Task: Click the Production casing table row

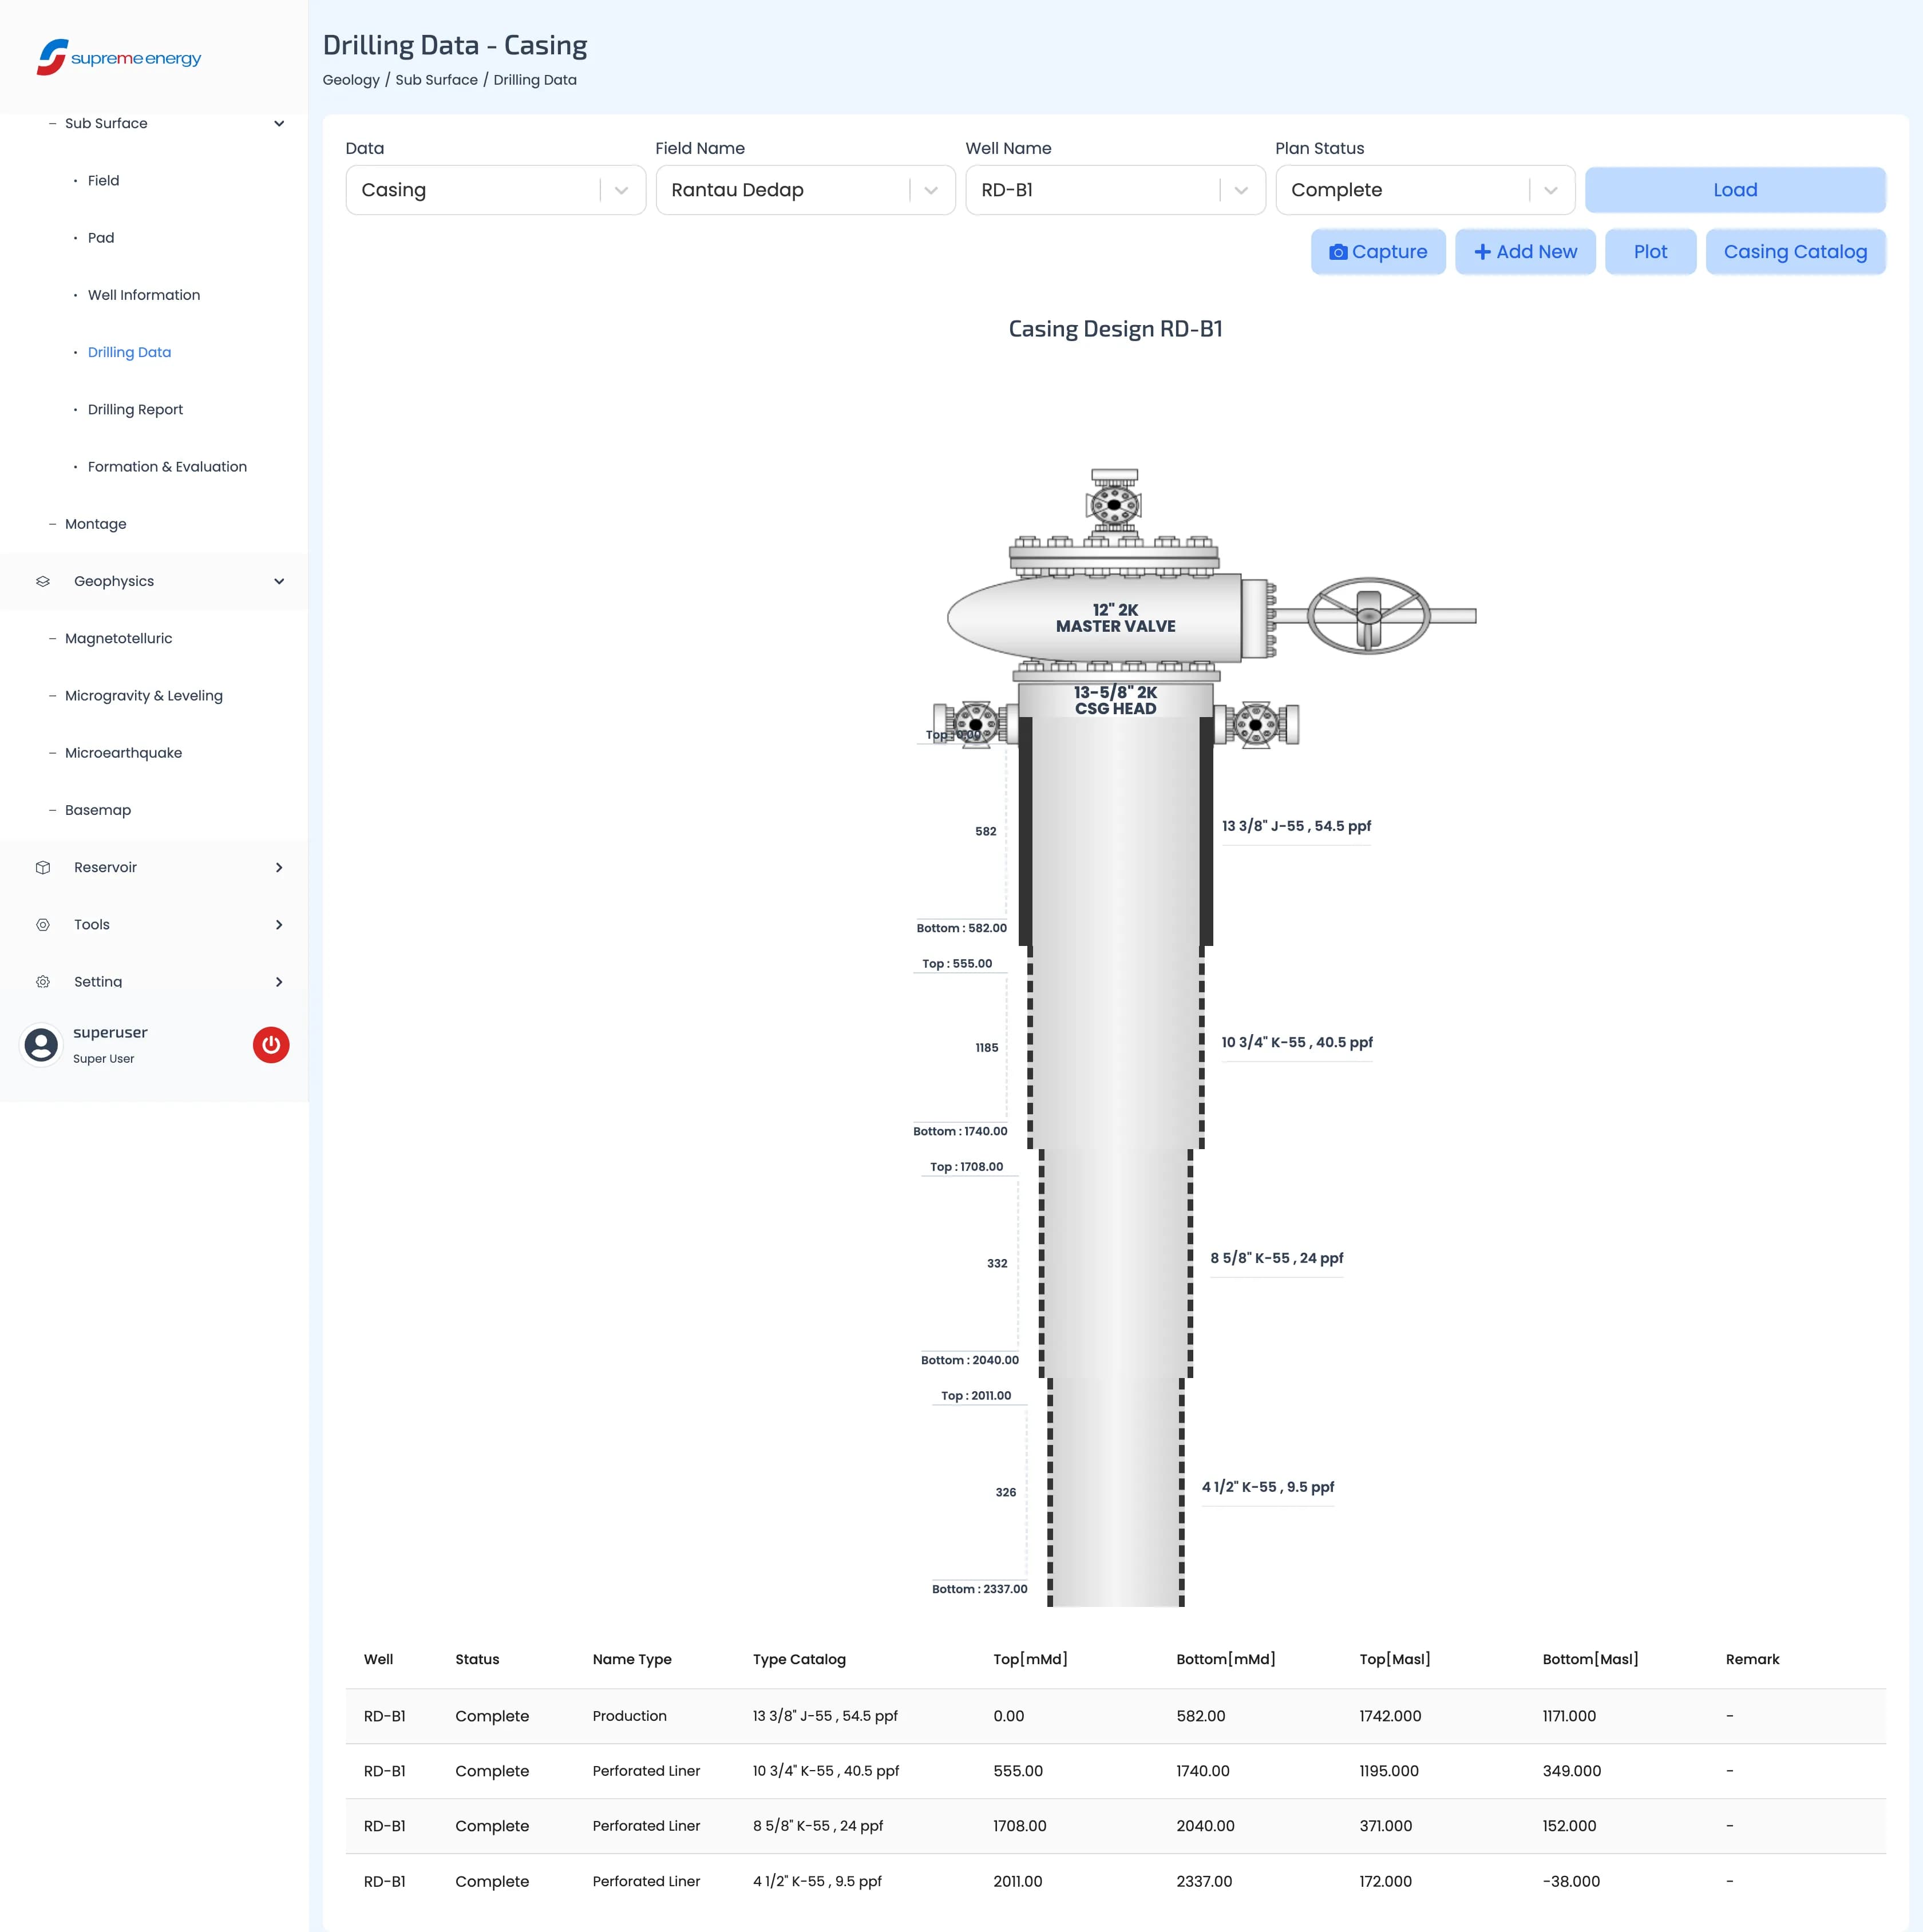Action: [1115, 1716]
